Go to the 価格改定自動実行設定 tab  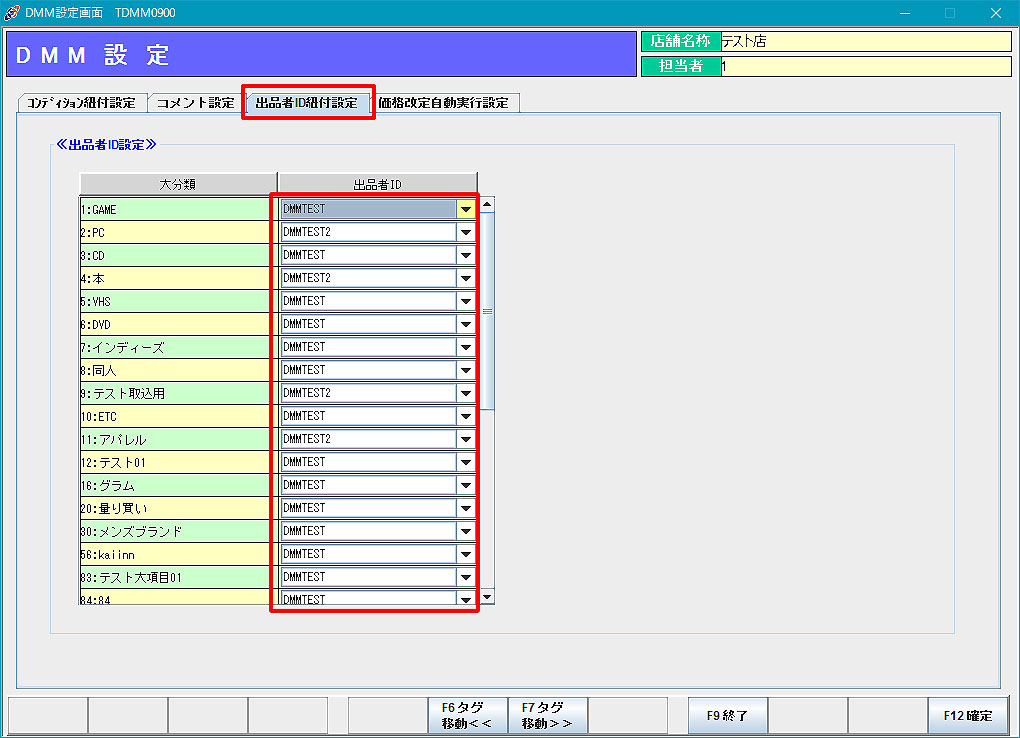(443, 103)
